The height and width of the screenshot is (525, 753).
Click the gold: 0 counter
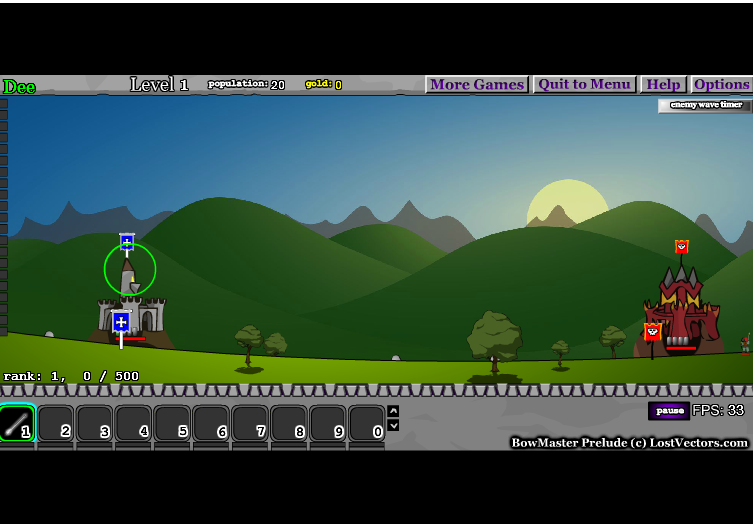click(324, 85)
